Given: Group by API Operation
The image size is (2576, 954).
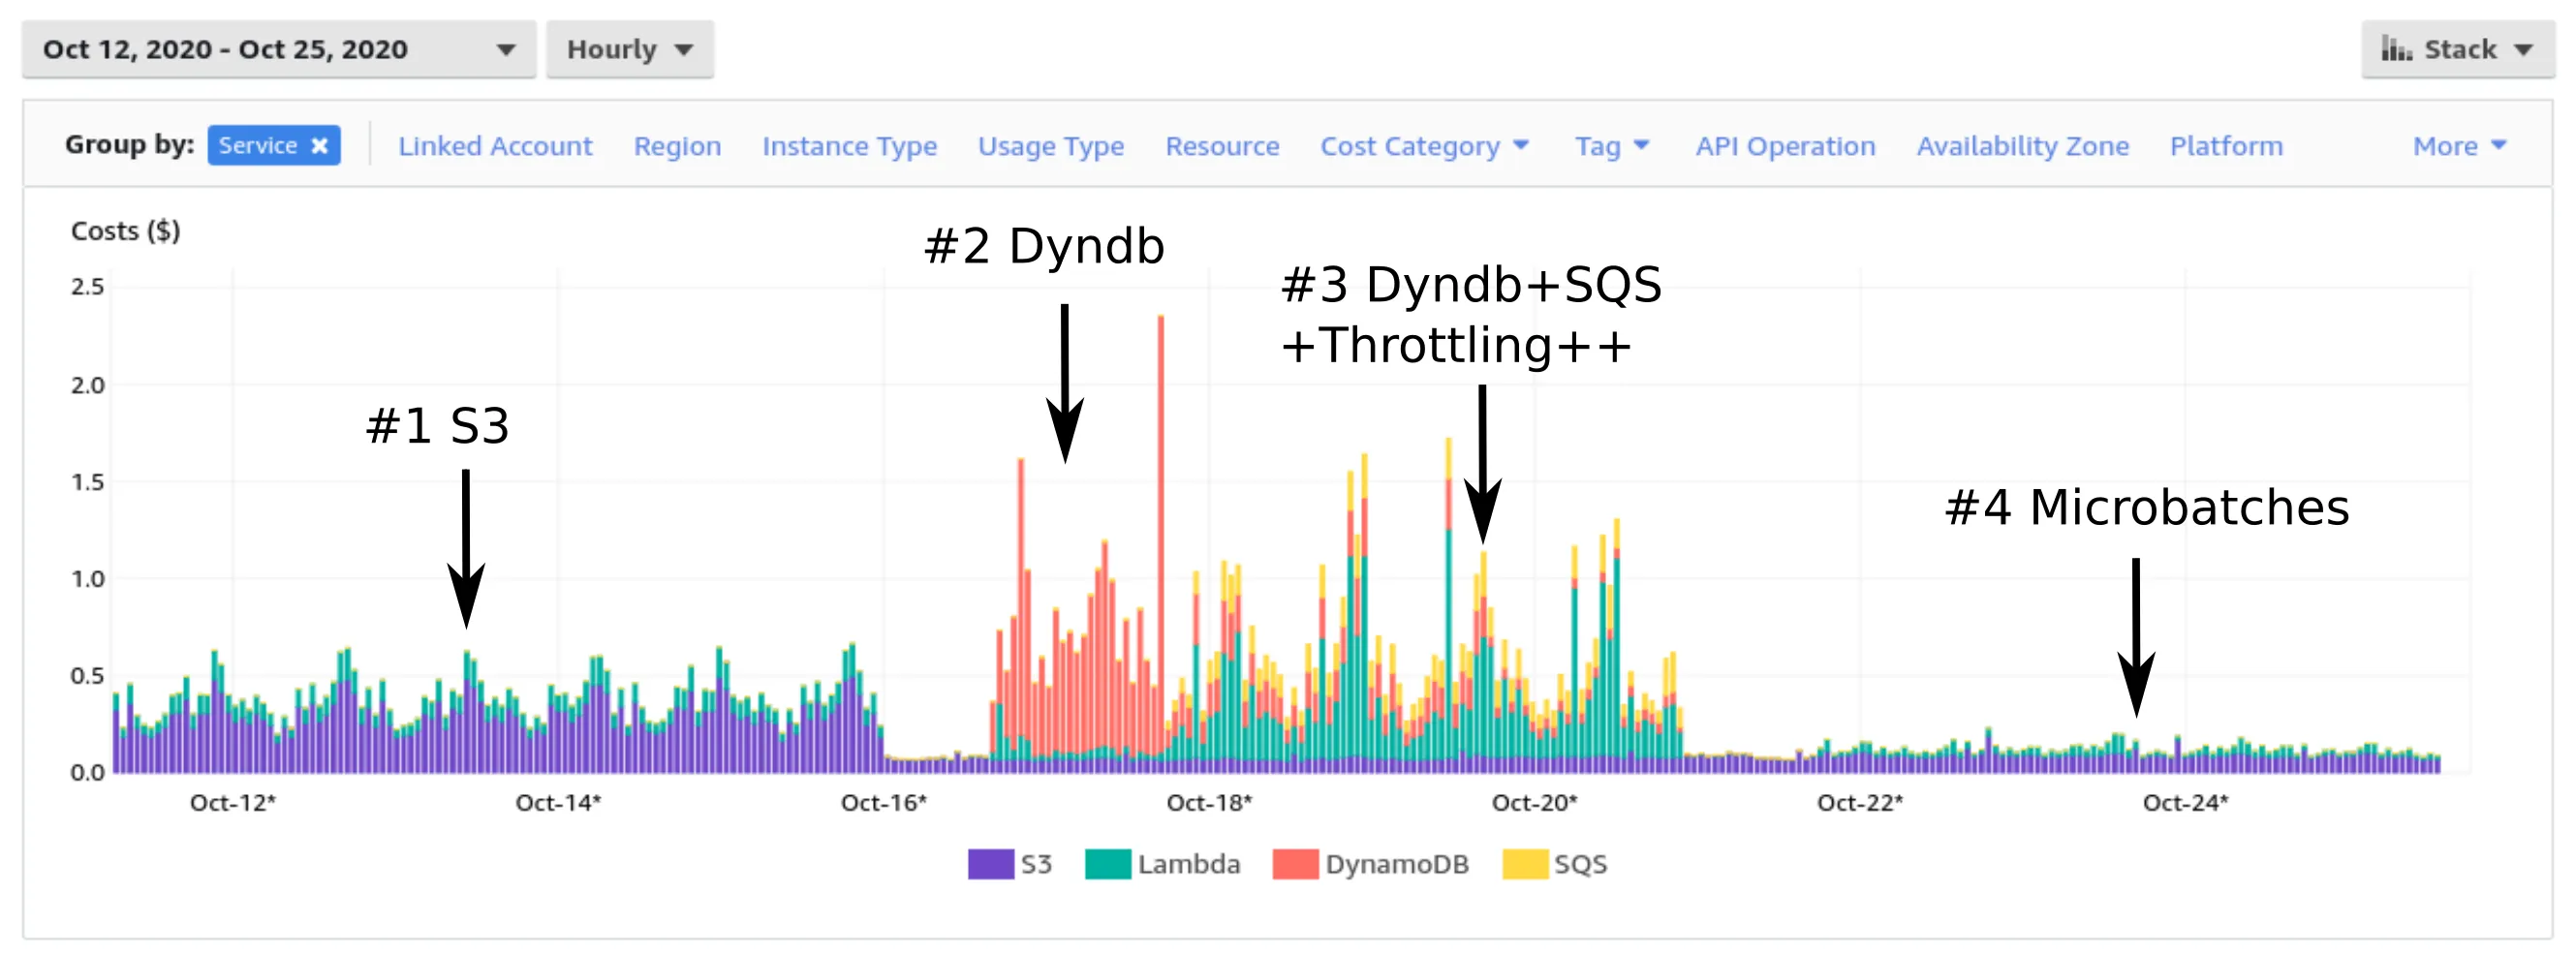Looking at the screenshot, I should click(x=1785, y=146).
